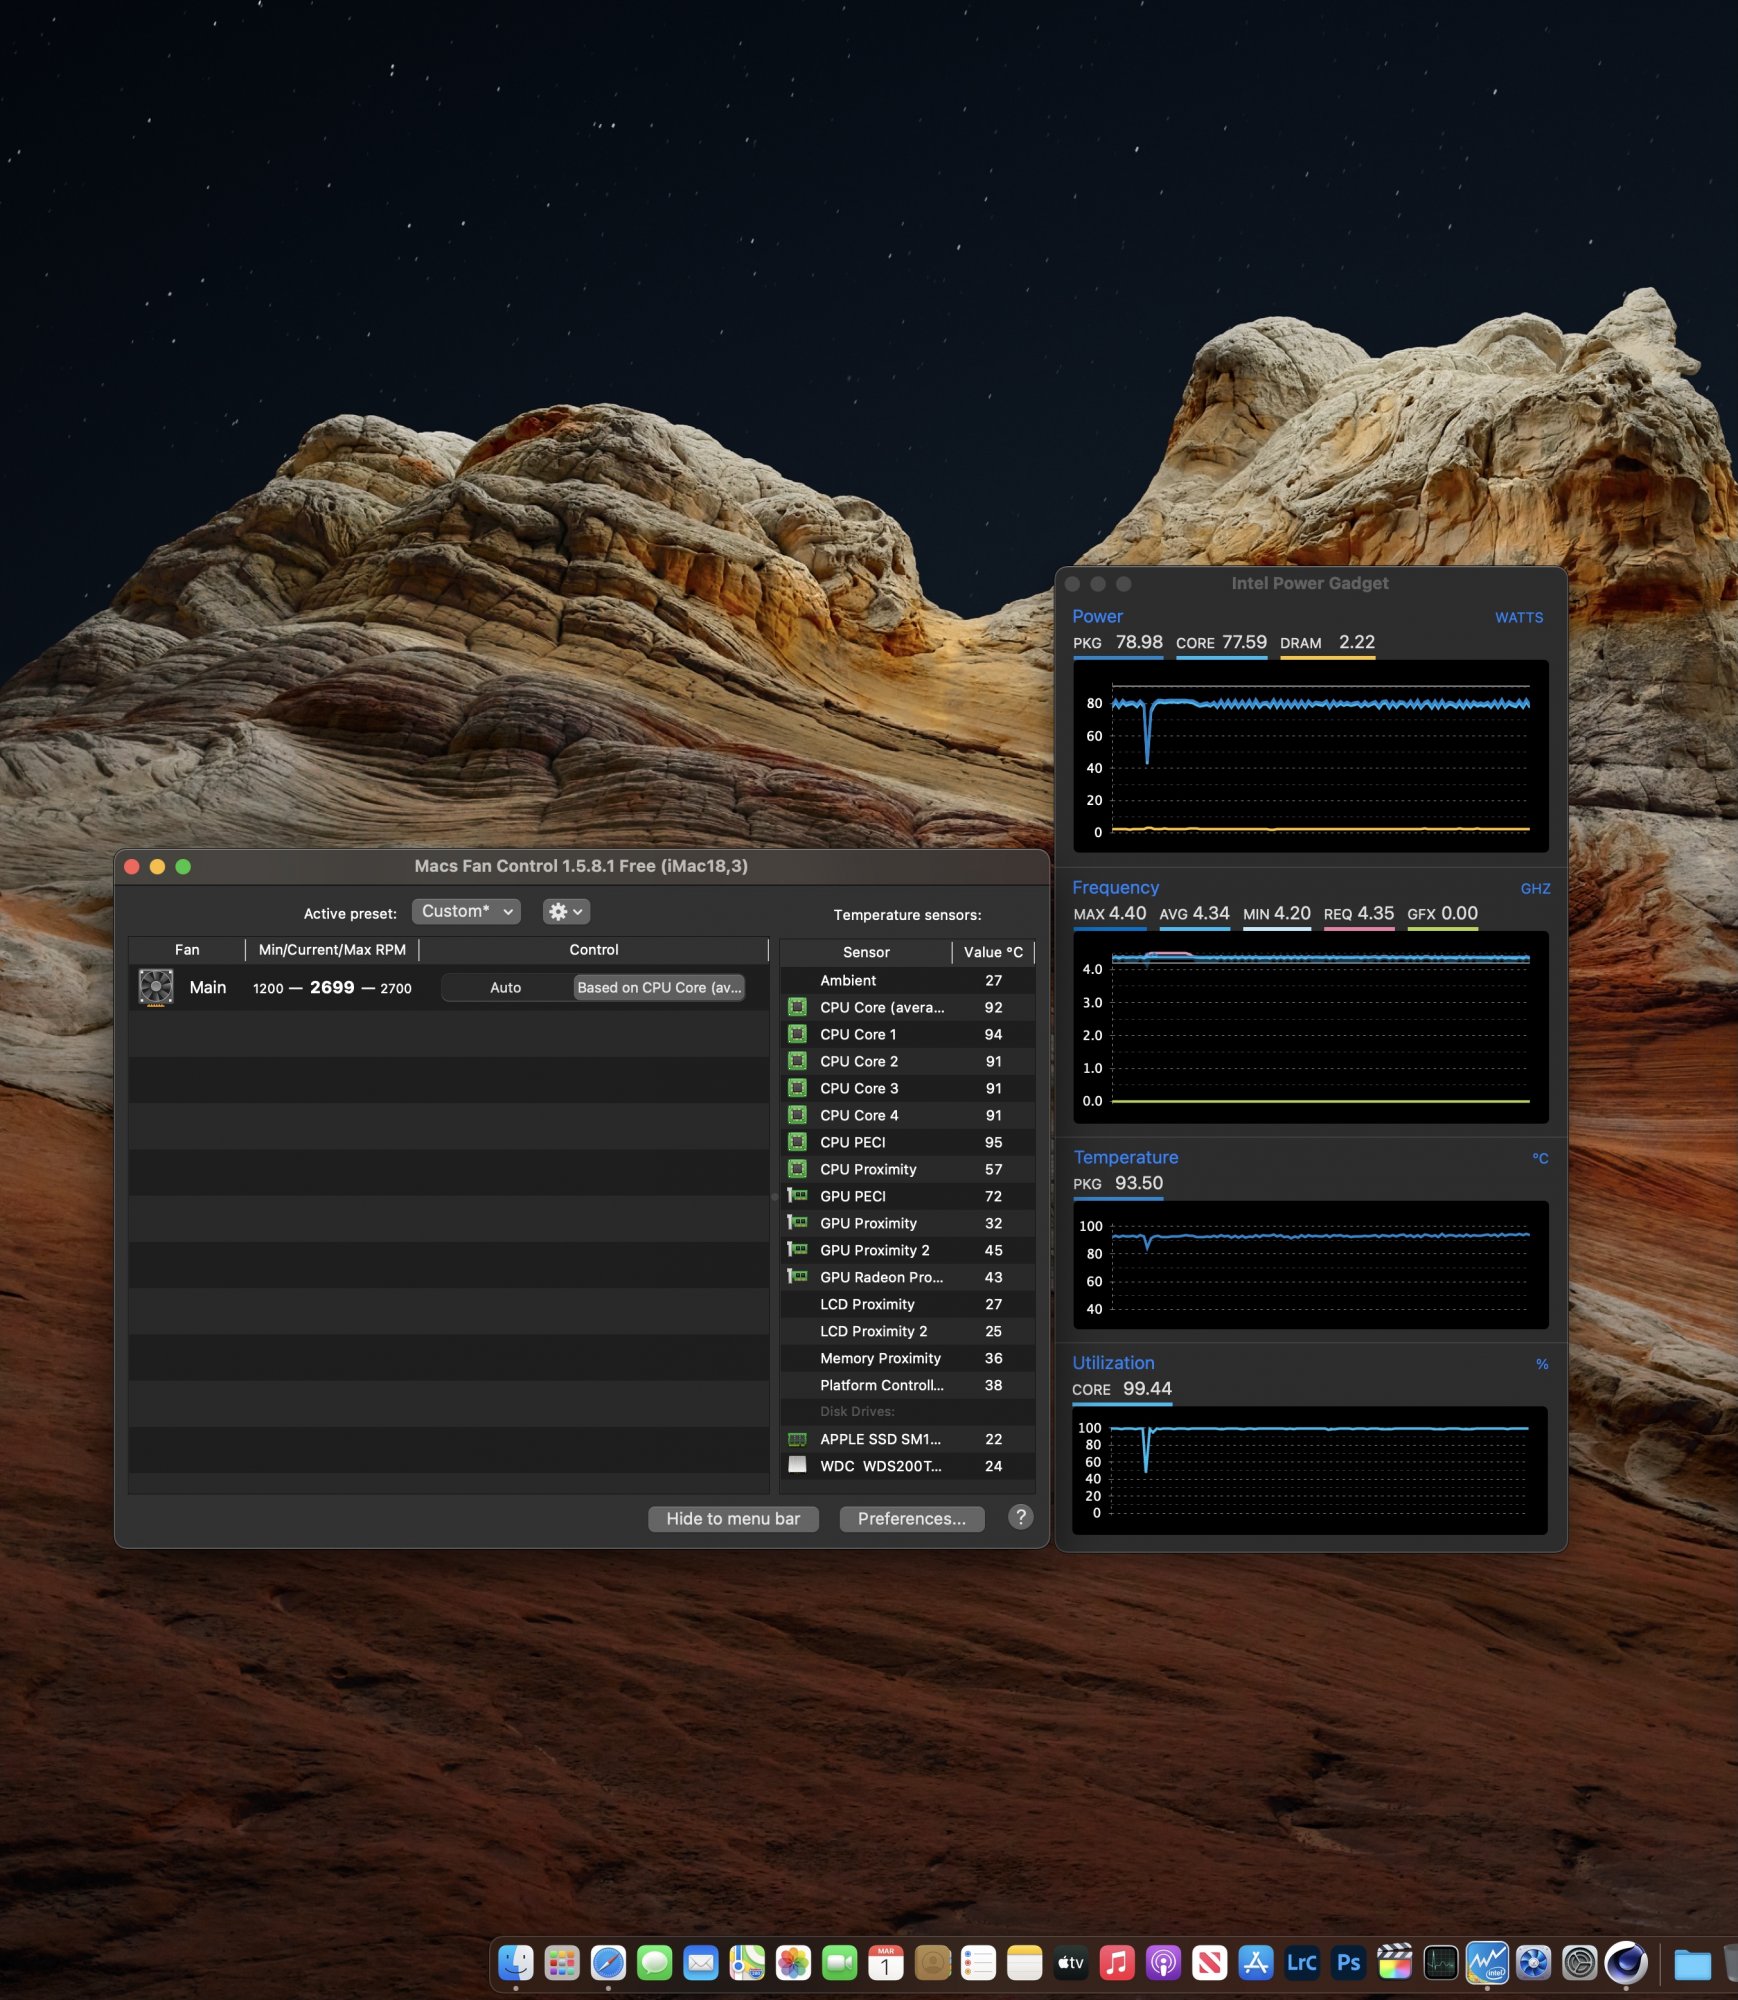Viewport: 1738px width, 2000px height.
Task: Click the PKG temperature value 93.50
Action: pyautogui.click(x=1139, y=1183)
